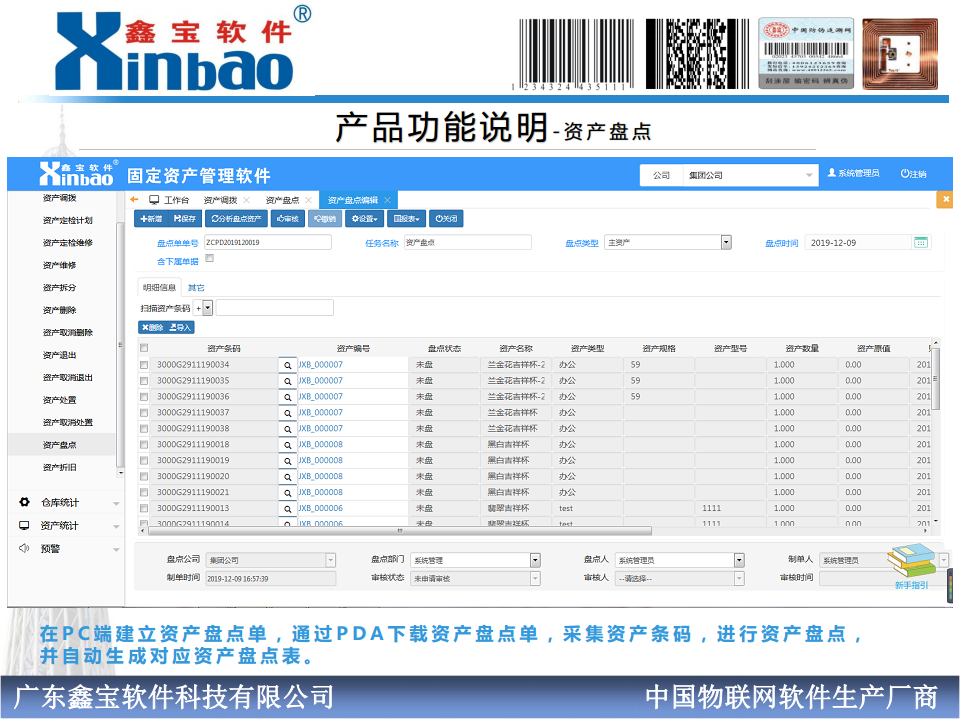Click the 保存 save button
This screenshot has height=720, width=960.
click(x=185, y=219)
